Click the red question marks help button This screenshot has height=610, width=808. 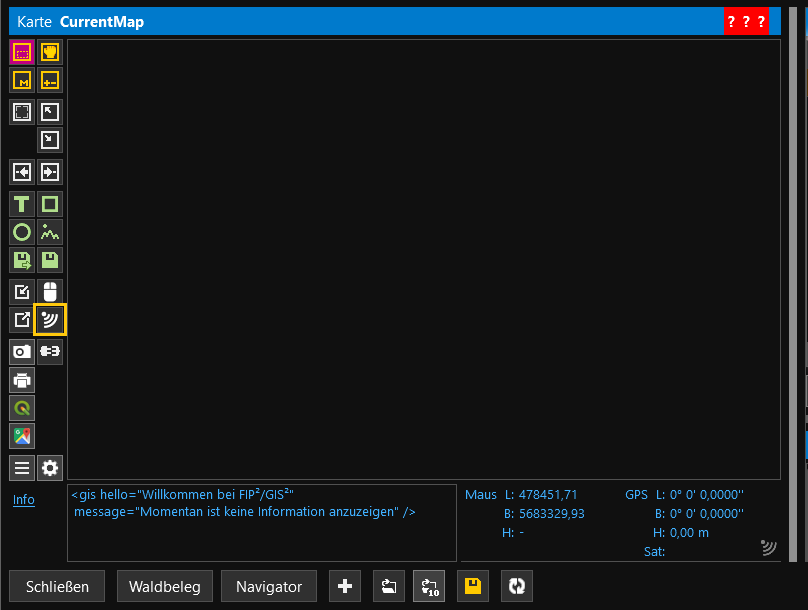pos(746,22)
